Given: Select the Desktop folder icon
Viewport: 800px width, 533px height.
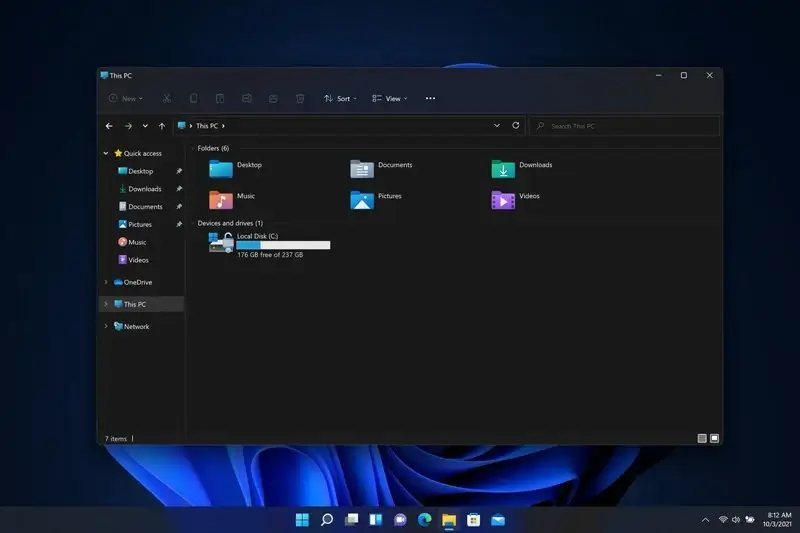Looking at the screenshot, I should (221, 169).
